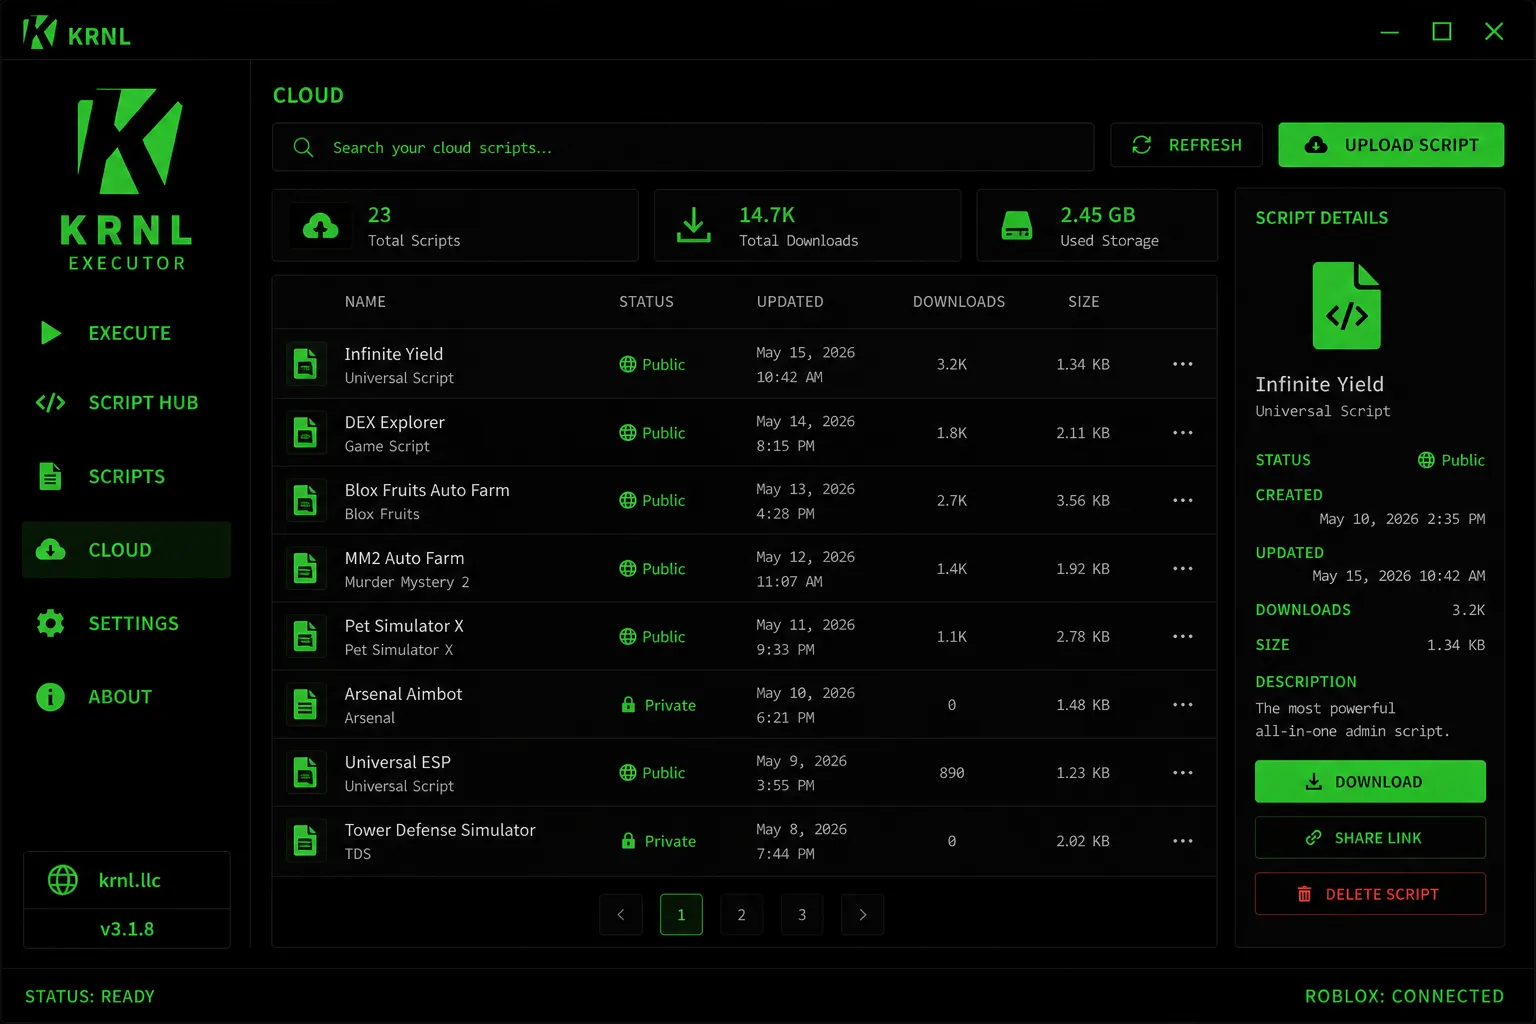This screenshot has width=1536, height=1024.
Task: Open the Execute page in sidebar
Action: (x=126, y=333)
